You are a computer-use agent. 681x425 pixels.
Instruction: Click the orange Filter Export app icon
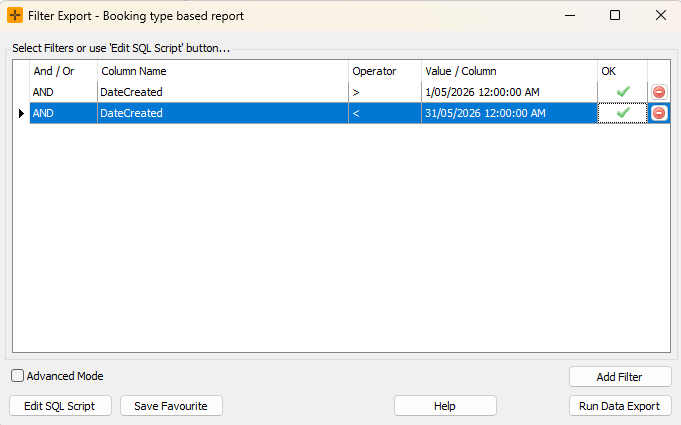[15, 15]
